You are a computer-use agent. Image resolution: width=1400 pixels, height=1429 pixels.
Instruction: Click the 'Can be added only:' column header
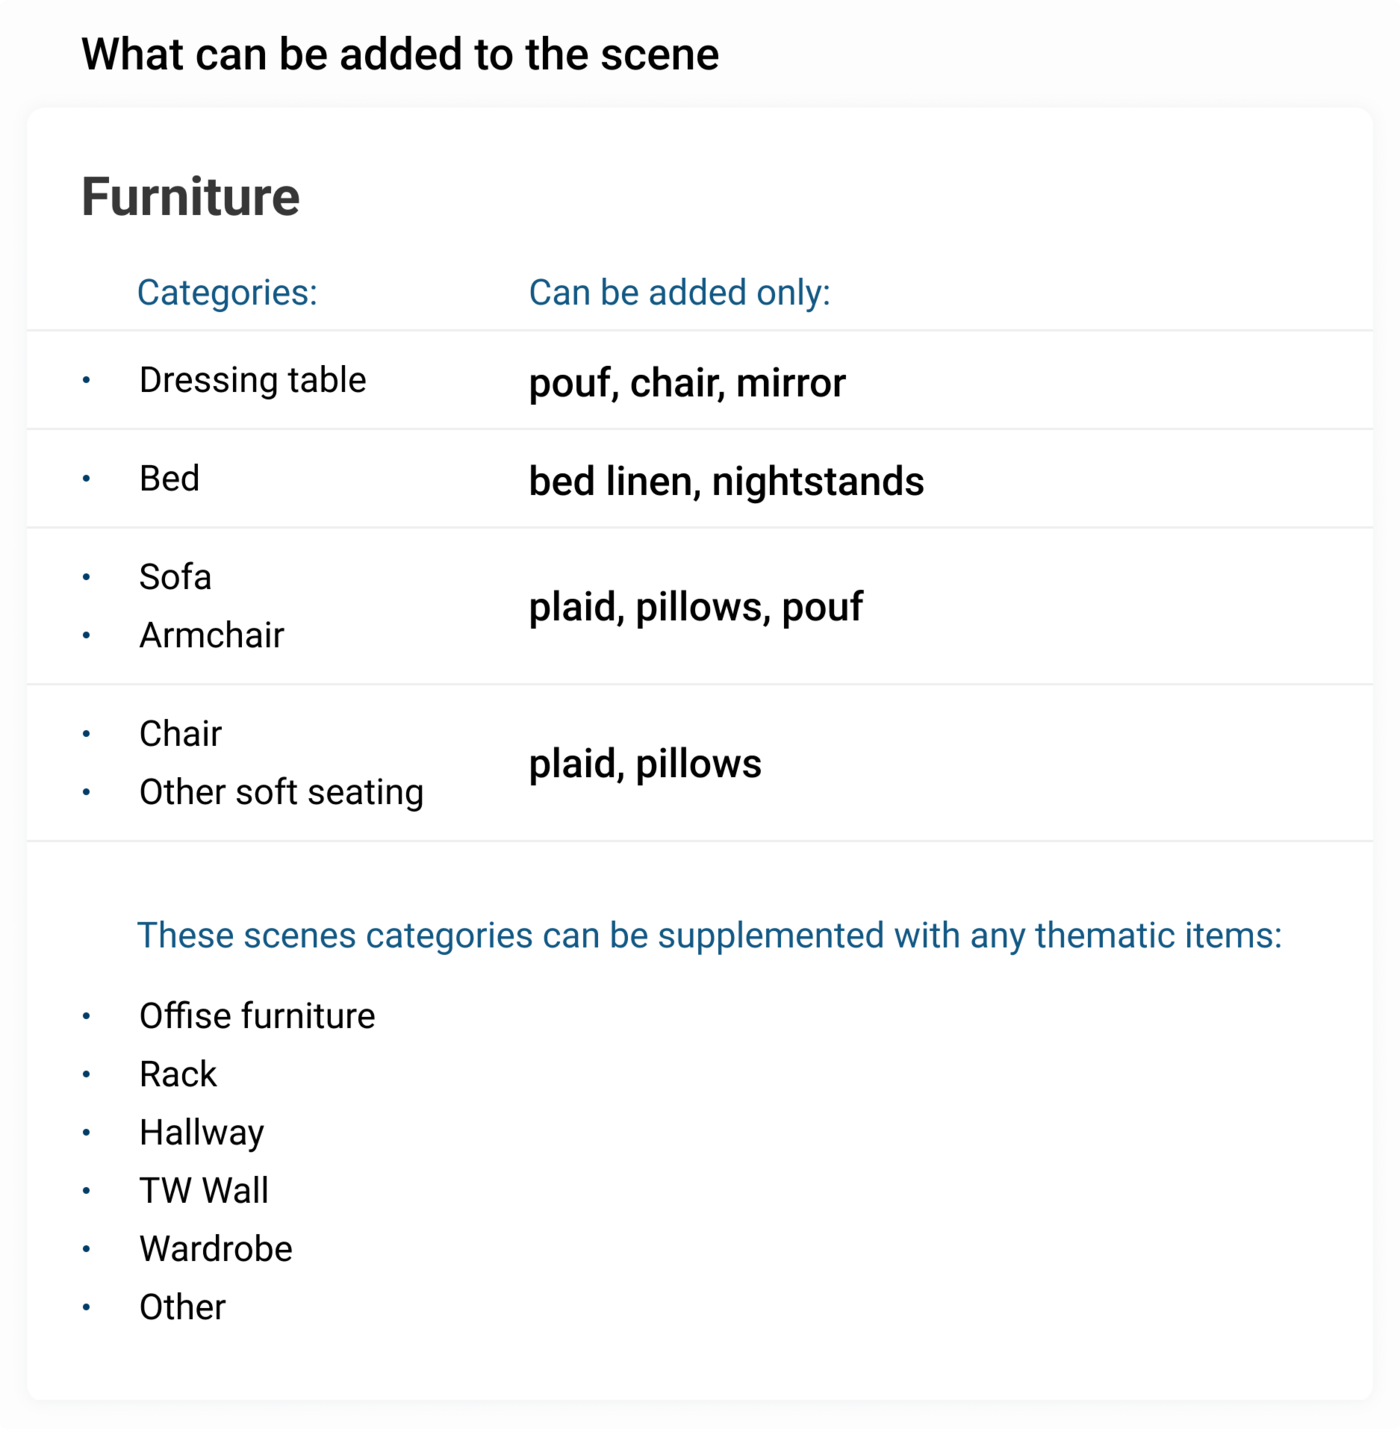pyautogui.click(x=680, y=292)
